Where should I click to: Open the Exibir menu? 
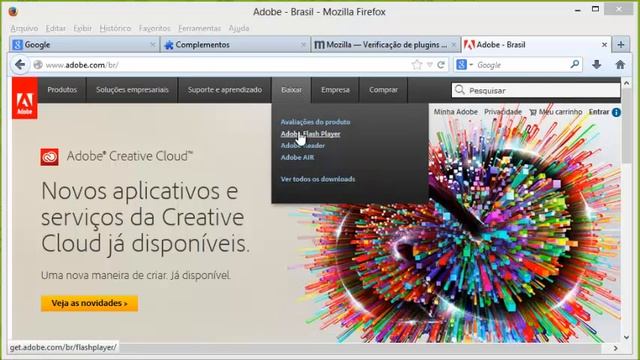[82, 28]
